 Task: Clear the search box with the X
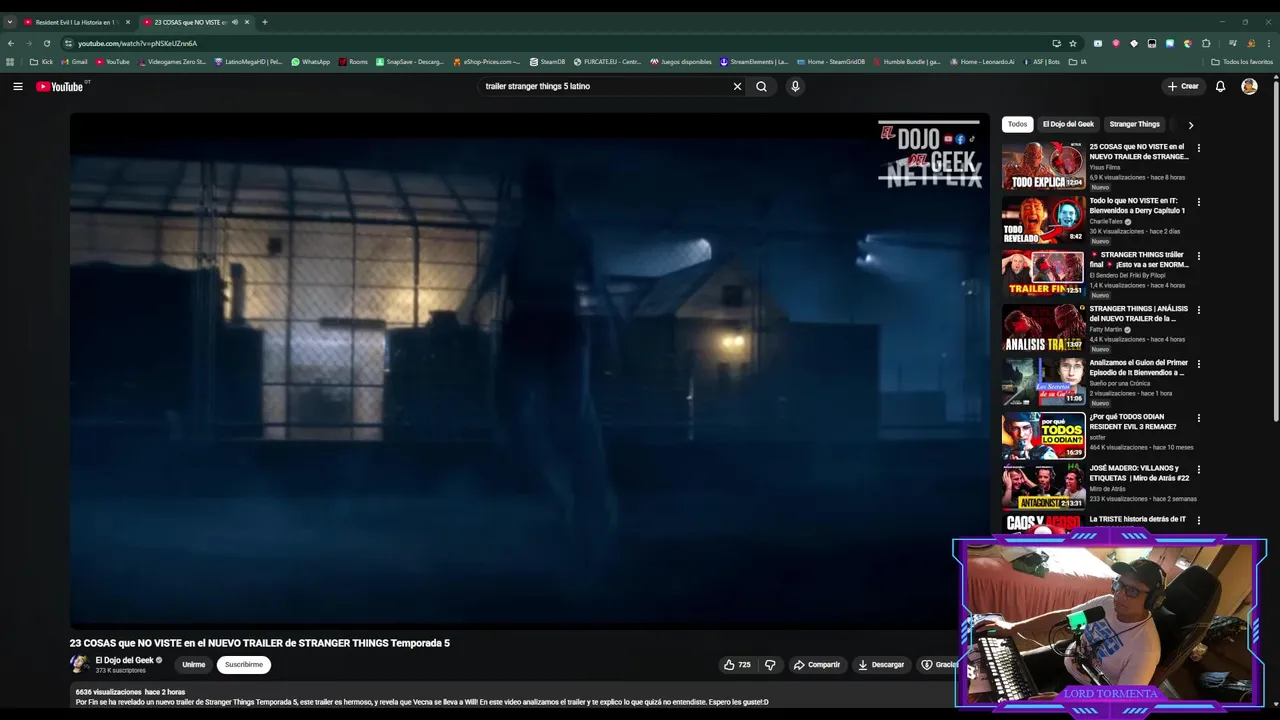click(x=737, y=86)
